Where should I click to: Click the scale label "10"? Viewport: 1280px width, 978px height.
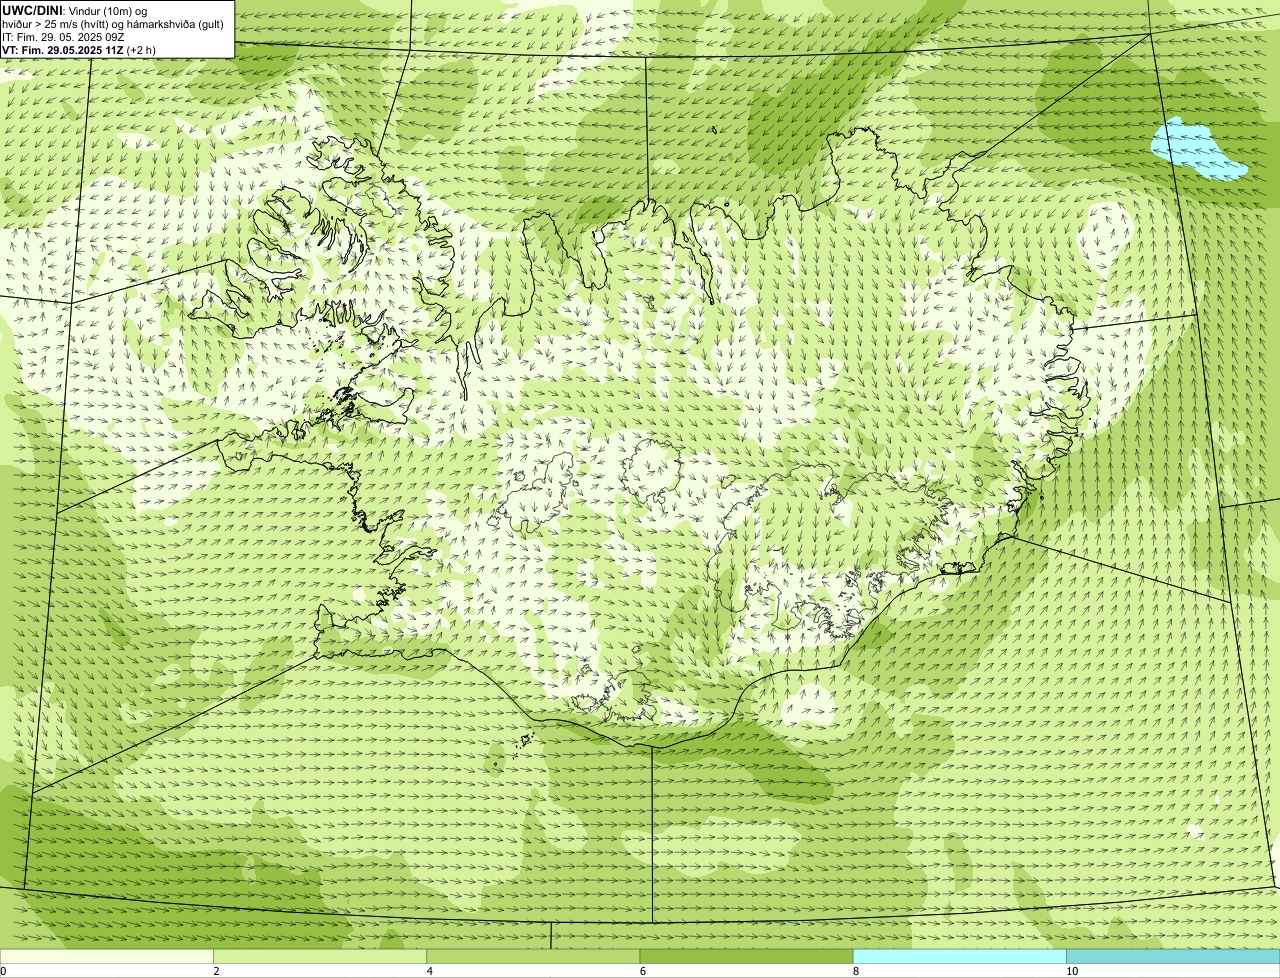click(1072, 971)
